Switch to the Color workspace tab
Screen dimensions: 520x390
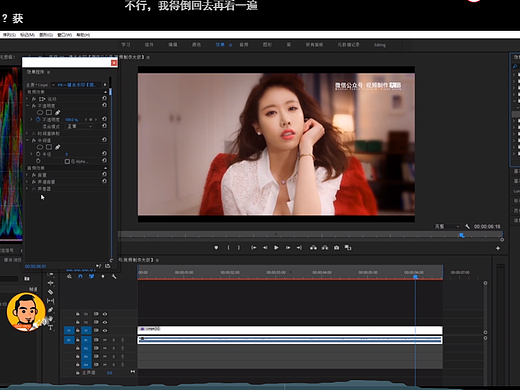(x=196, y=45)
